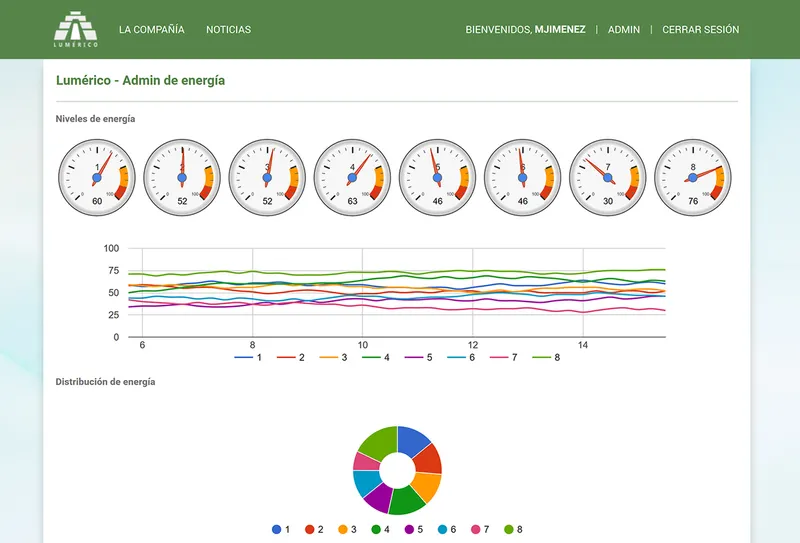Select legend dot 4 under donut chart
The image size is (800, 543).
click(x=381, y=529)
